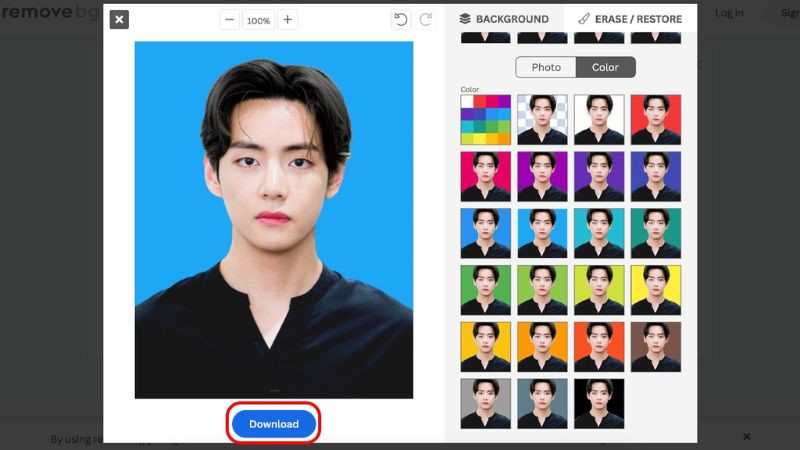Click the Download button

tap(274, 424)
